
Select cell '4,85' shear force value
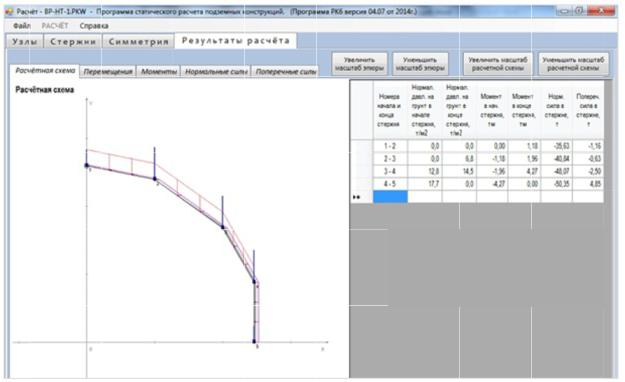588,184
